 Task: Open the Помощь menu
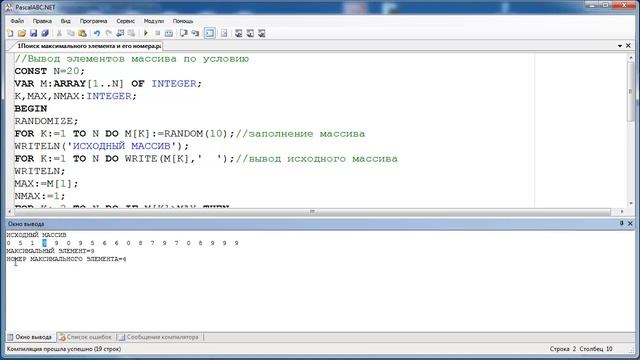coord(183,21)
